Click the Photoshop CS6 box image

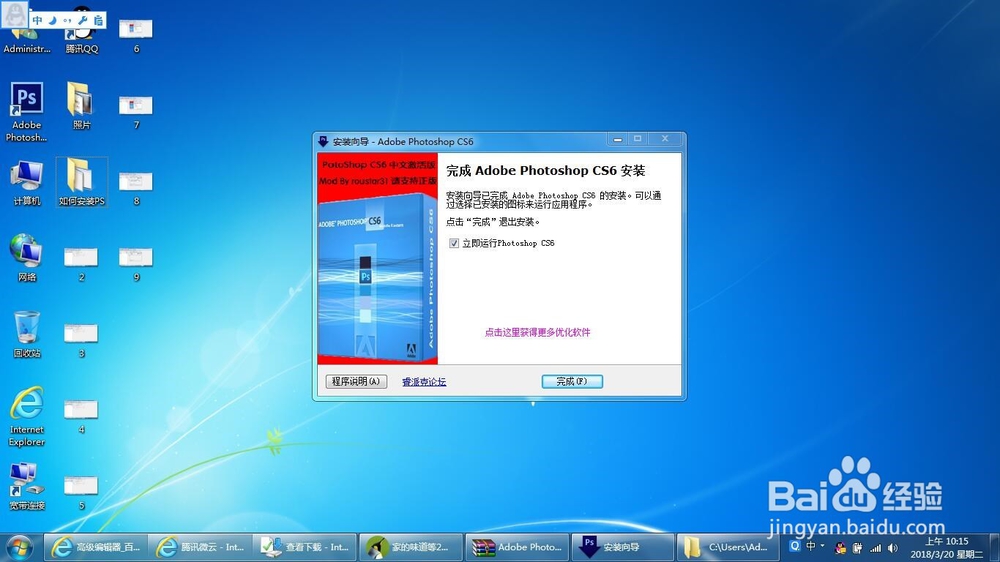pyautogui.click(x=378, y=258)
